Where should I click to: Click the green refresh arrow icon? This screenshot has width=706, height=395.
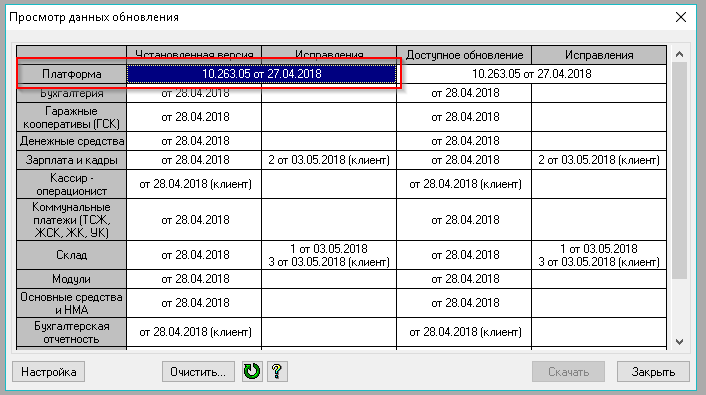252,372
